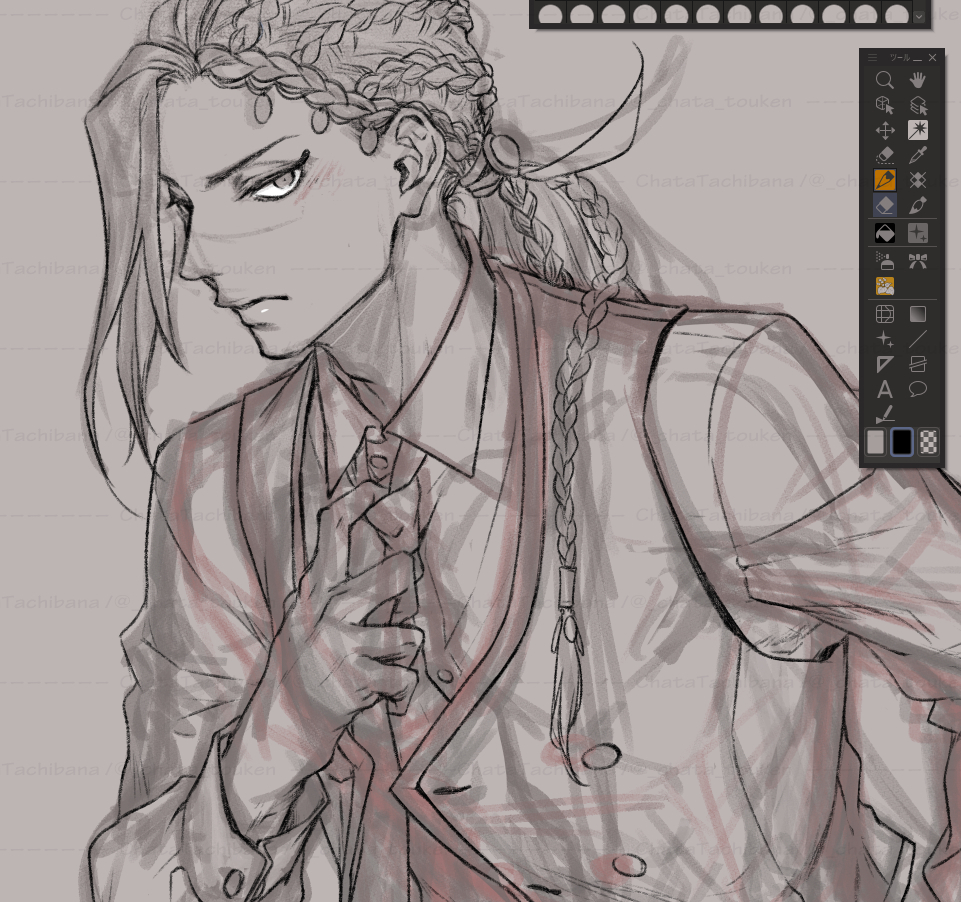
Task: Select the transparent checkered color swatch
Action: click(x=929, y=442)
